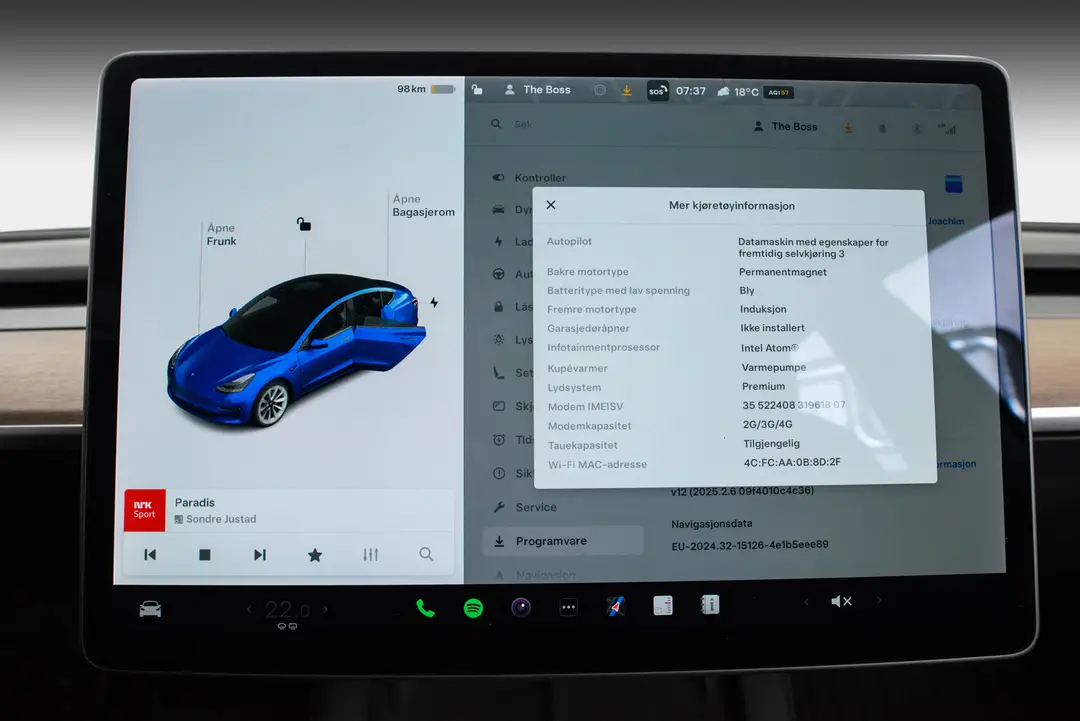This screenshot has height=721, width=1080.
Task: Tap the AQI air quality badge
Action: click(x=778, y=92)
